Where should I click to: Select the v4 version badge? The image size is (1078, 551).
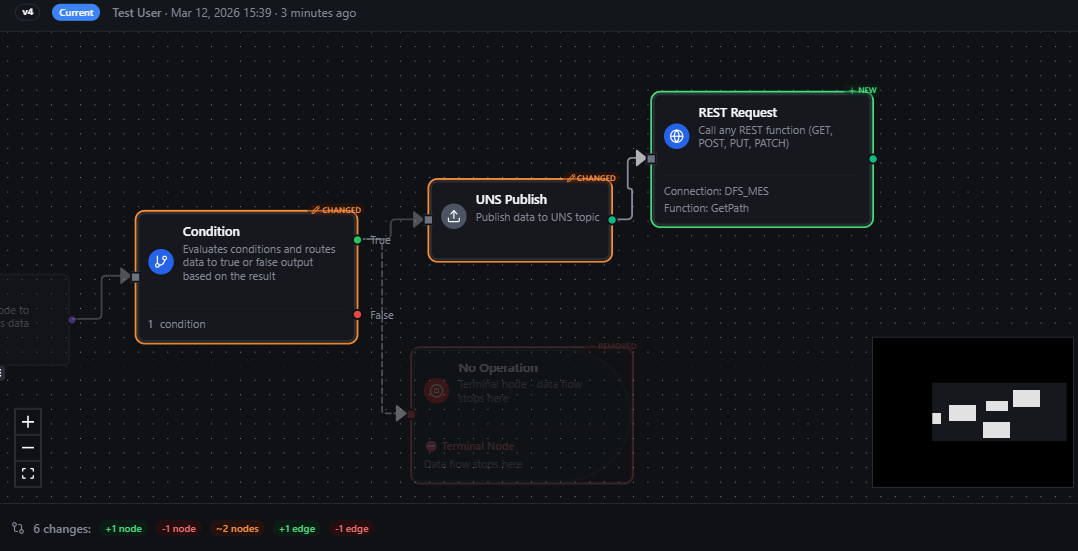pyautogui.click(x=27, y=13)
